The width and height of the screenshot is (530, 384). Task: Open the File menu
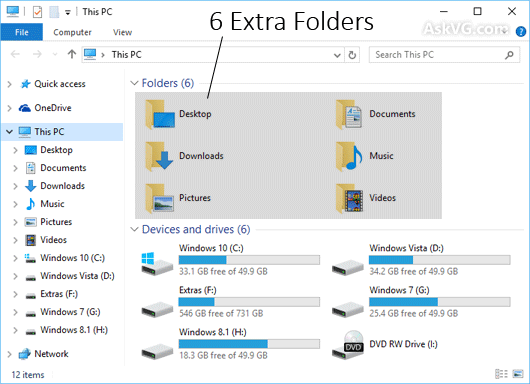[x=22, y=32]
